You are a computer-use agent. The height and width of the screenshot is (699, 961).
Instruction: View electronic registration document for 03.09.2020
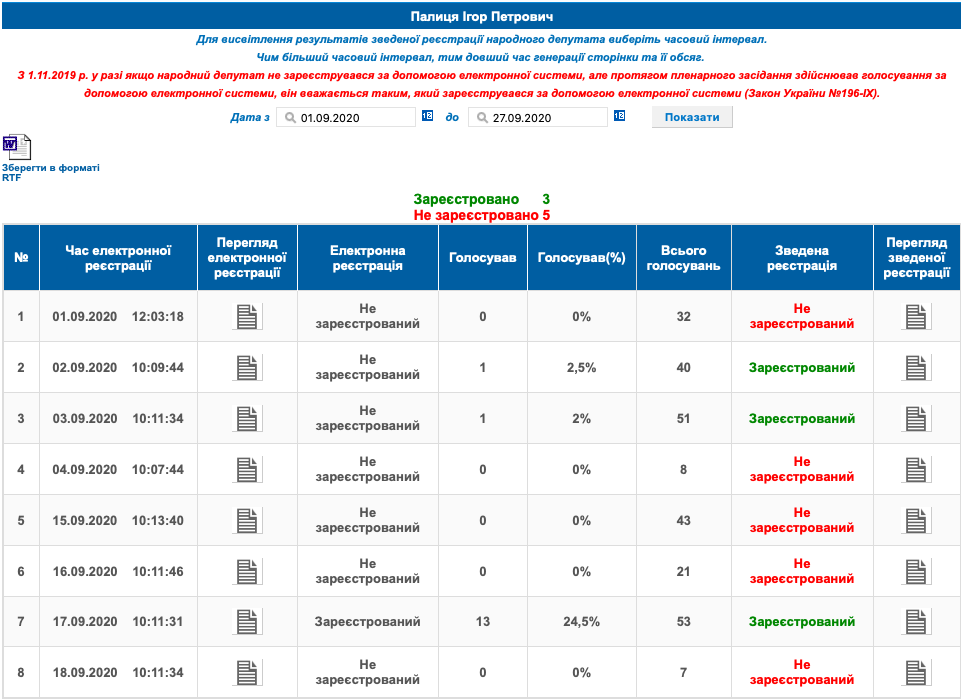(x=247, y=419)
